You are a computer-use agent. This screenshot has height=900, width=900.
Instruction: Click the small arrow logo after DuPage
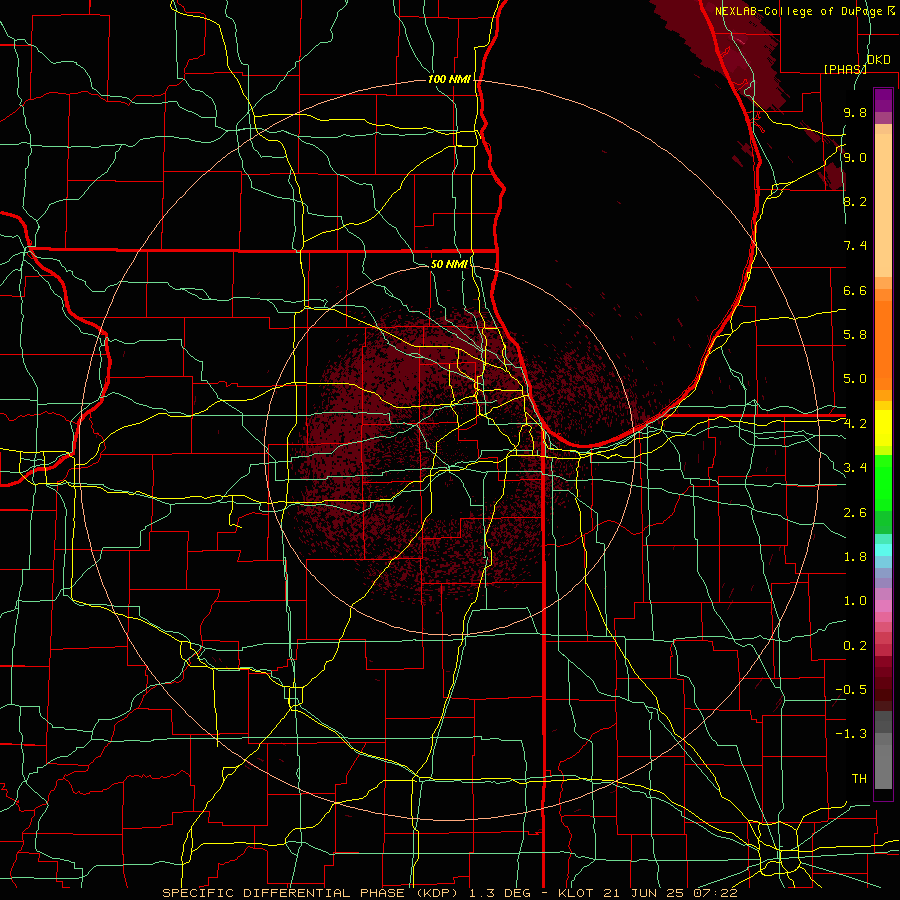(890, 11)
